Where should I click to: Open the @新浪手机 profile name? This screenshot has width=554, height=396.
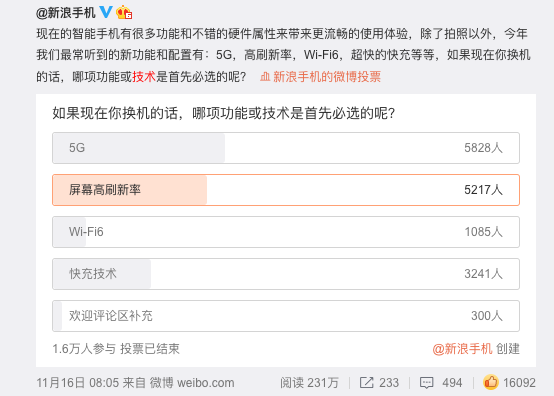[x=66, y=13]
